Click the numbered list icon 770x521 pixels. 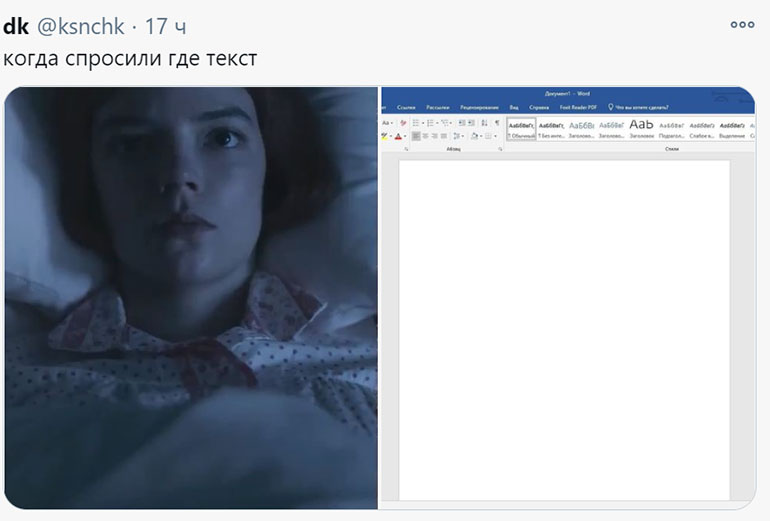click(x=430, y=123)
